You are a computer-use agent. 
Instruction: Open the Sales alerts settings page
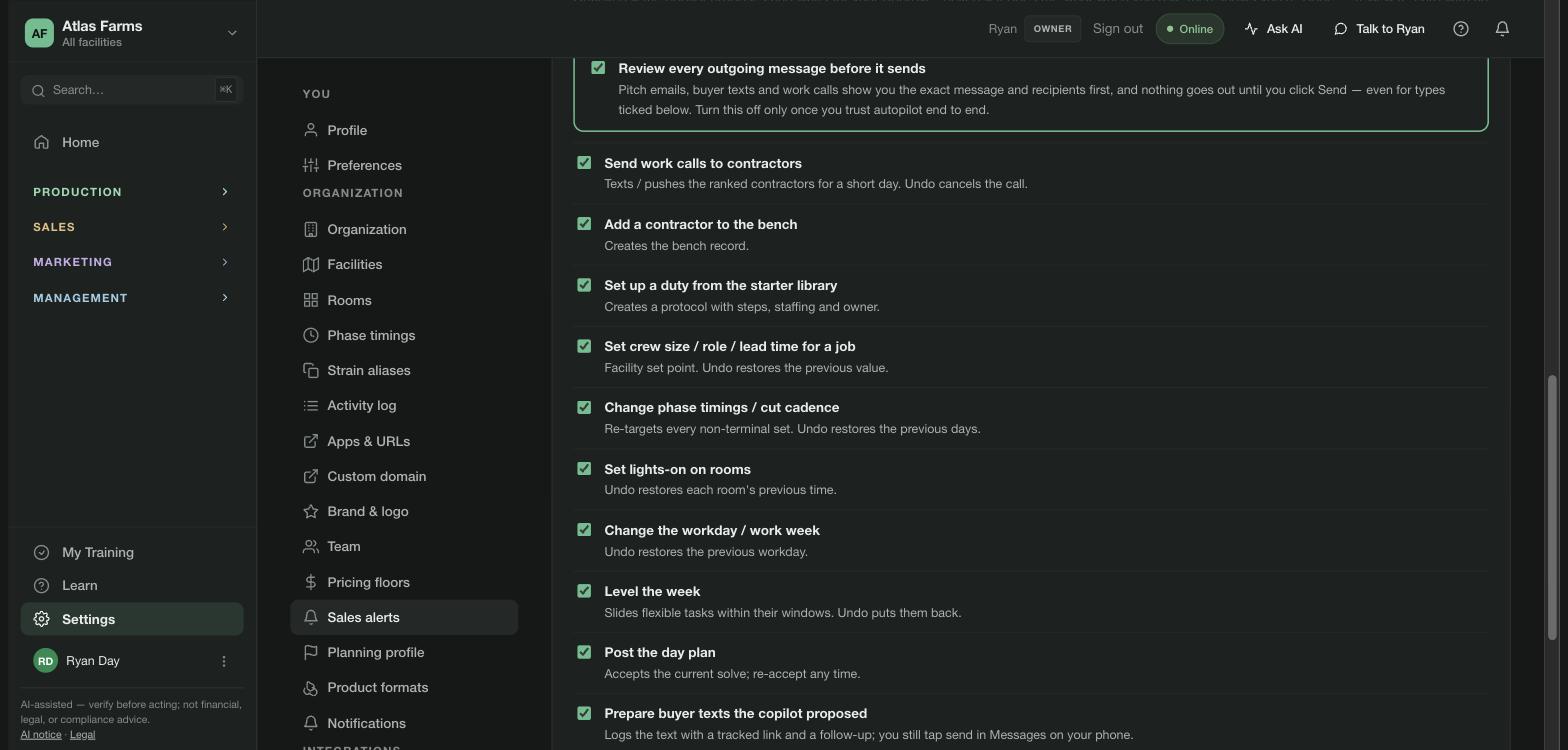pyautogui.click(x=404, y=617)
